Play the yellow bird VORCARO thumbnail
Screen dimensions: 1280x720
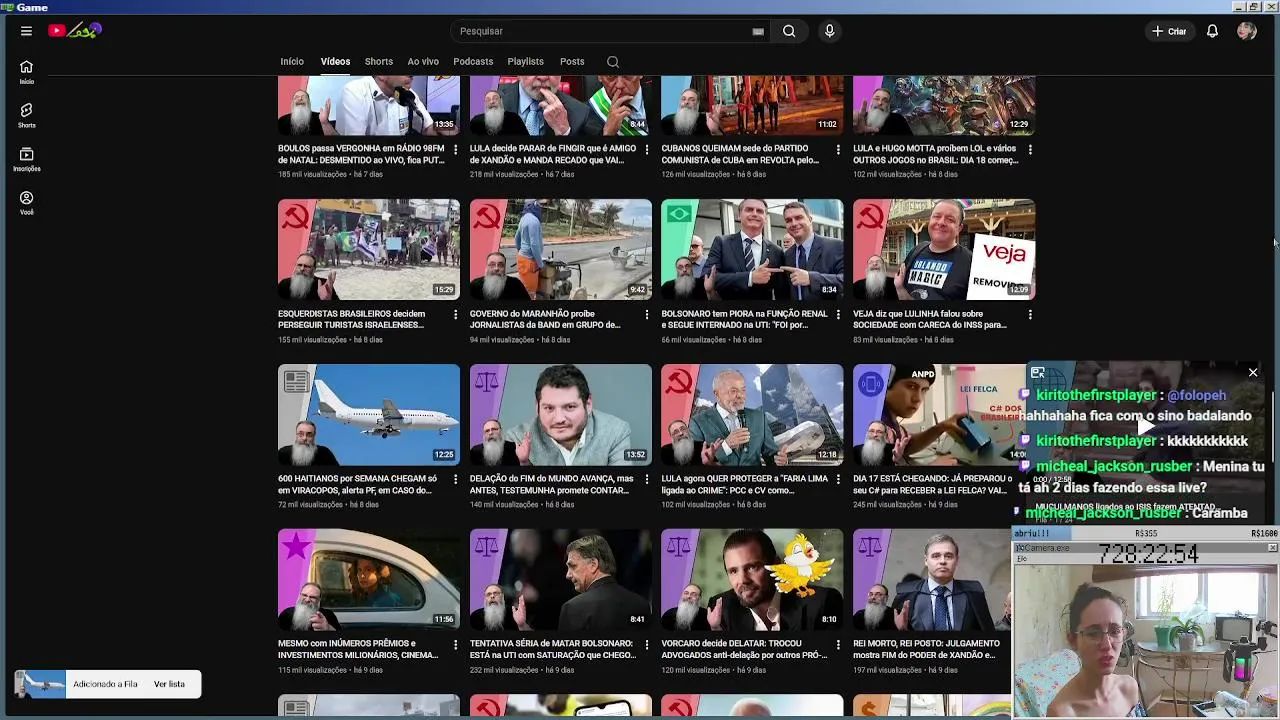[752, 579]
